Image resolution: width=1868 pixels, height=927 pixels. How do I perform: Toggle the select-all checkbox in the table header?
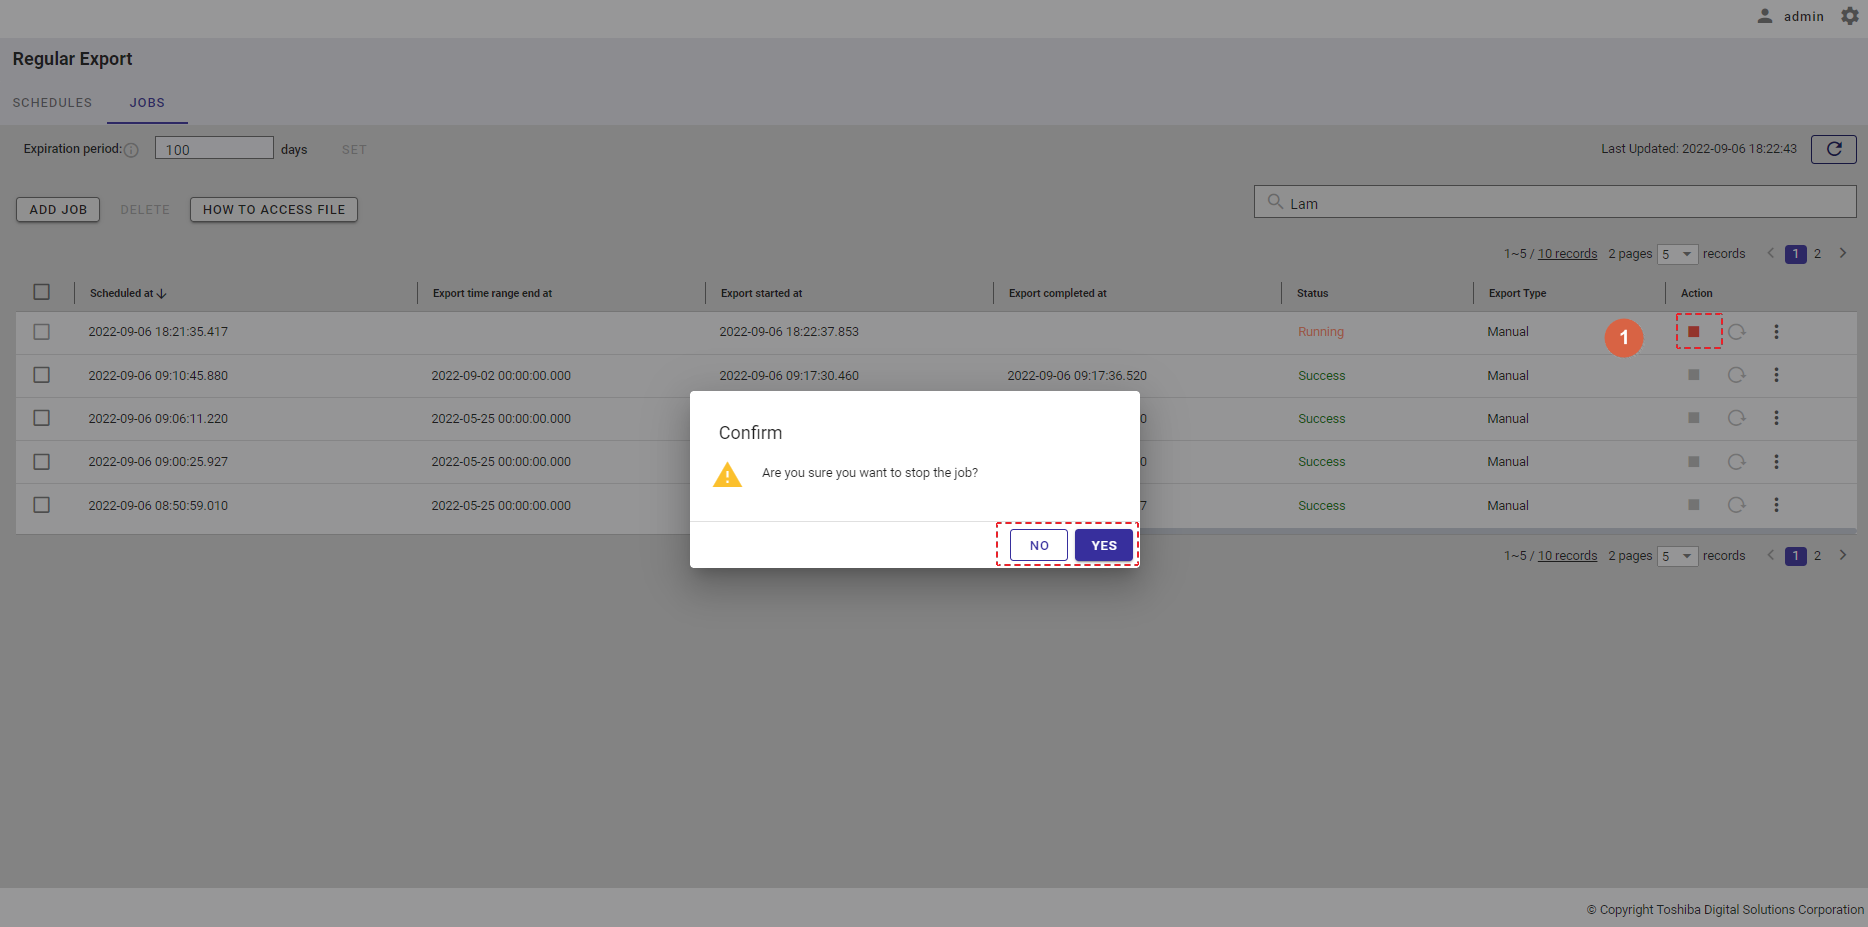[41, 292]
